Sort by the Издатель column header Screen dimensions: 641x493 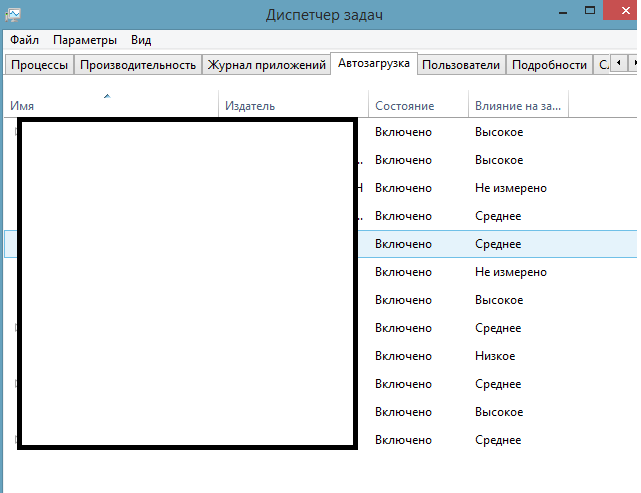[294, 104]
